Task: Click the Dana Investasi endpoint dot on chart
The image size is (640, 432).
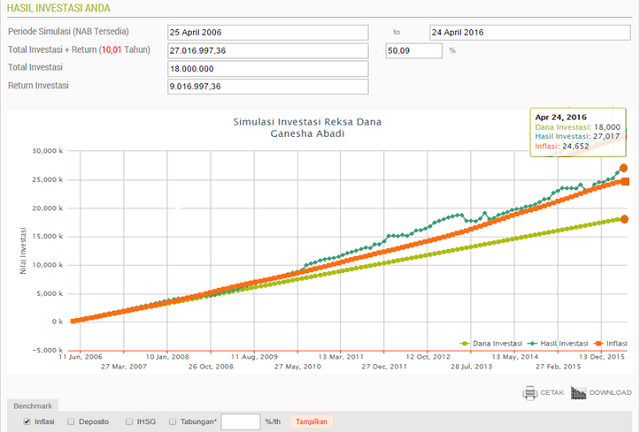Action: pyautogui.click(x=624, y=219)
